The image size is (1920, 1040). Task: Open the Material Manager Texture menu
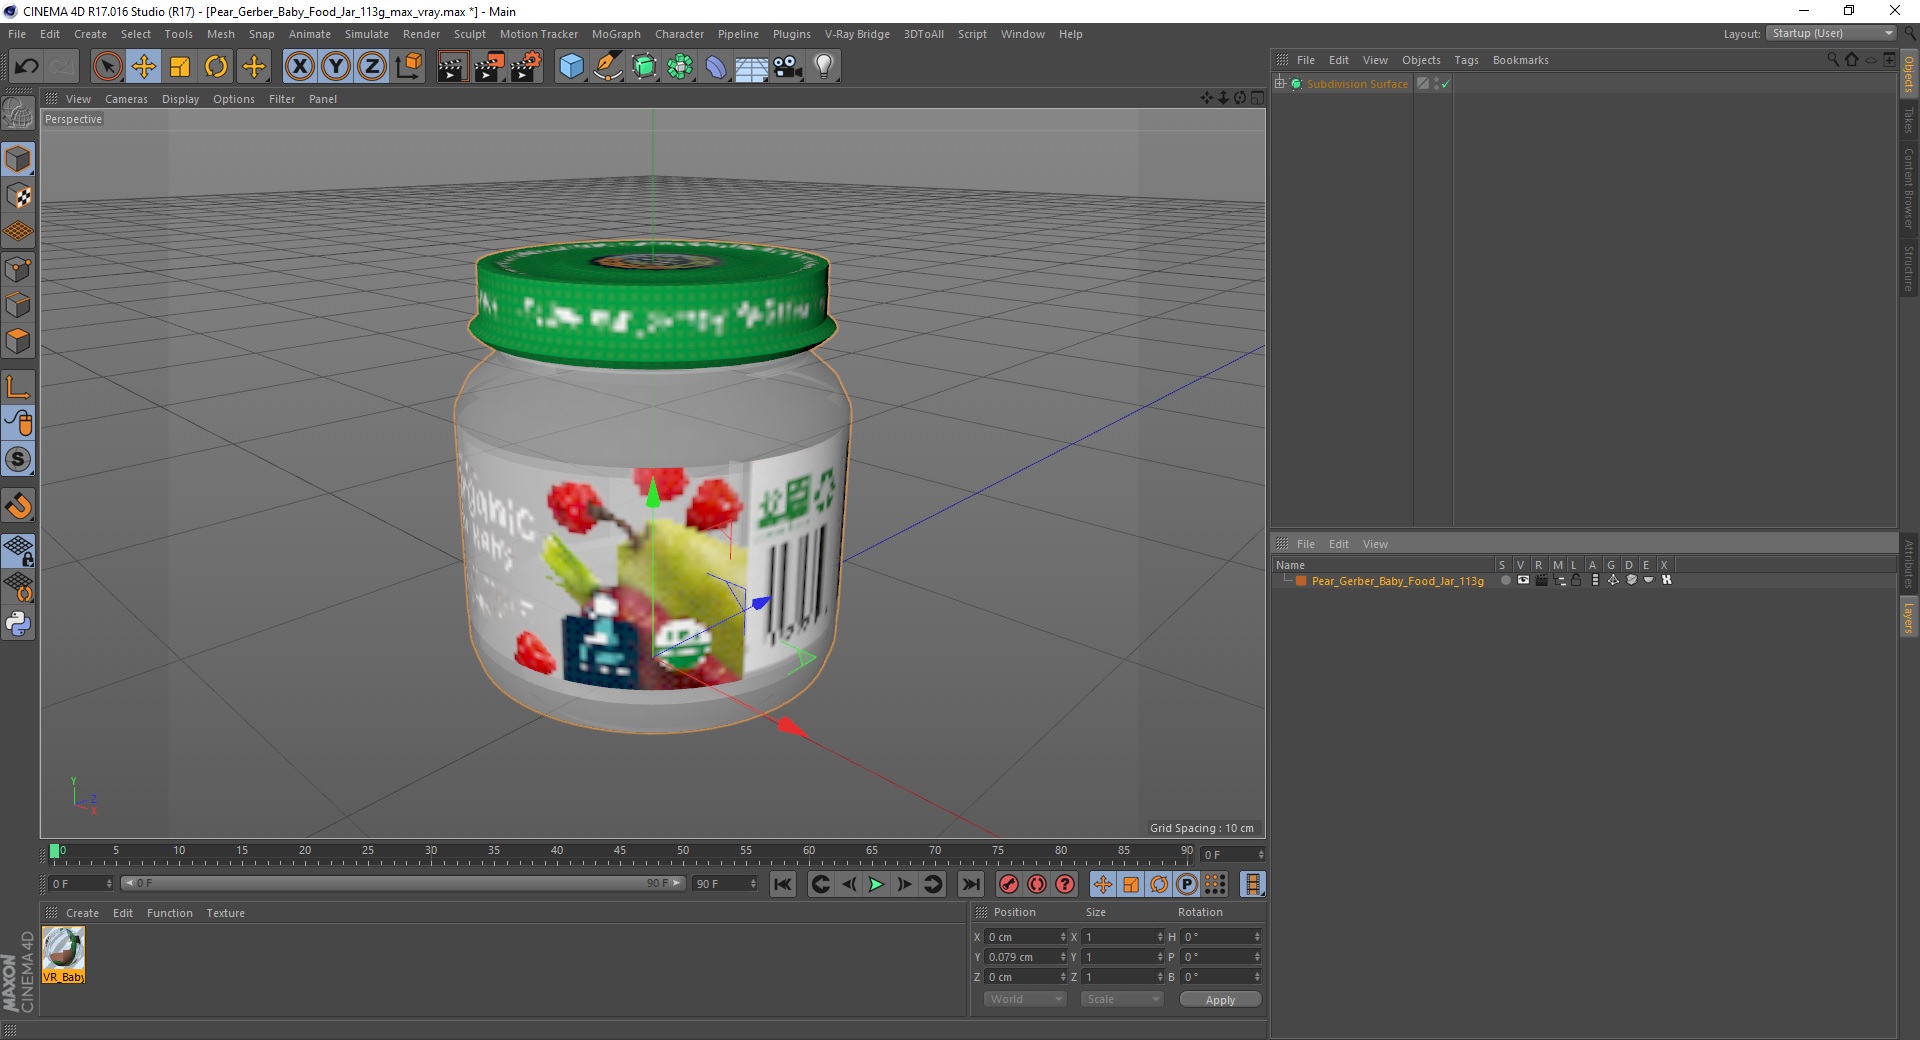(x=225, y=913)
